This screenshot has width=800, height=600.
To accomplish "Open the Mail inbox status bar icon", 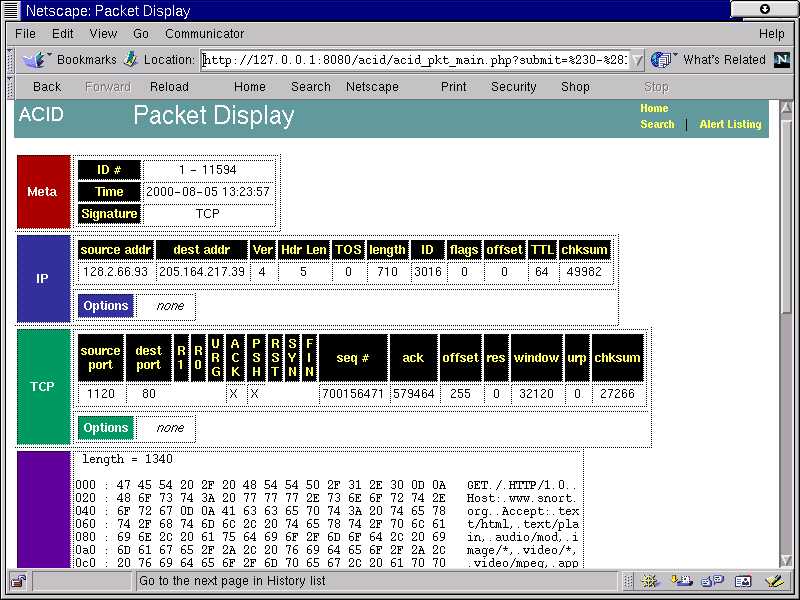I will [x=684, y=581].
